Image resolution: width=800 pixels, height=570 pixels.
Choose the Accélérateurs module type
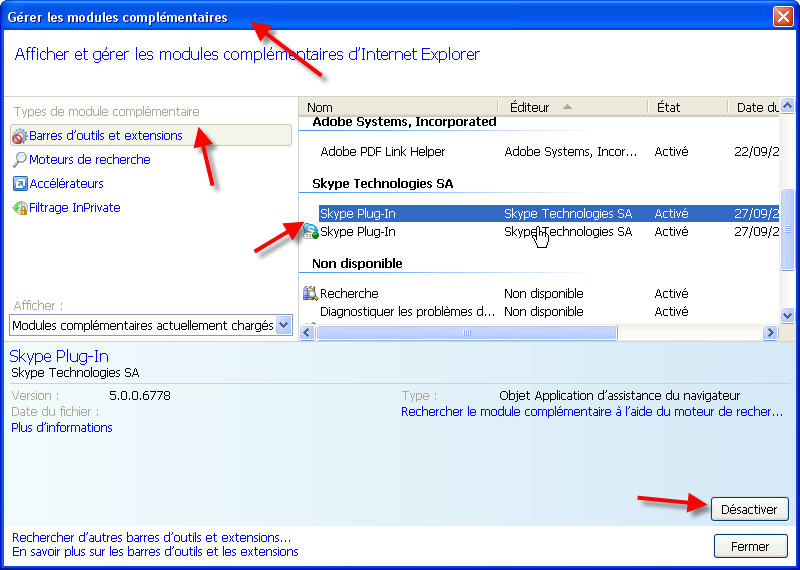pyautogui.click(x=66, y=184)
